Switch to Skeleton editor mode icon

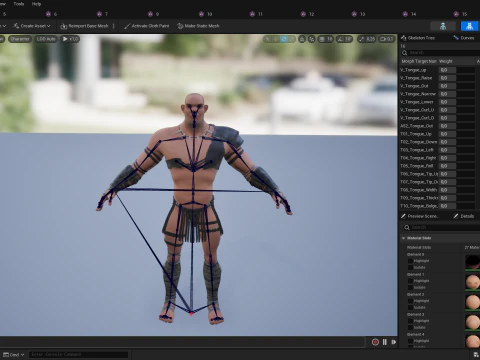[443, 26]
